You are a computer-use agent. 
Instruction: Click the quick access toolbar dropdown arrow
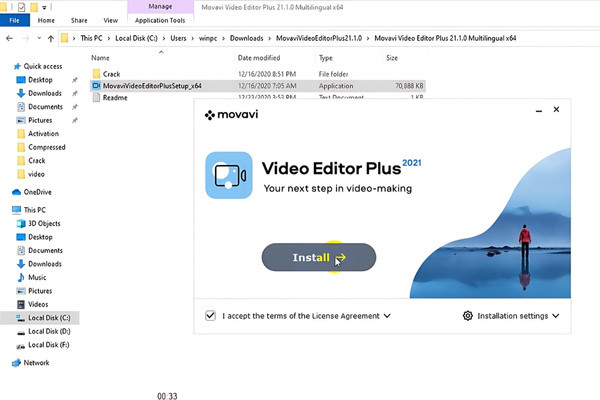(44, 7)
